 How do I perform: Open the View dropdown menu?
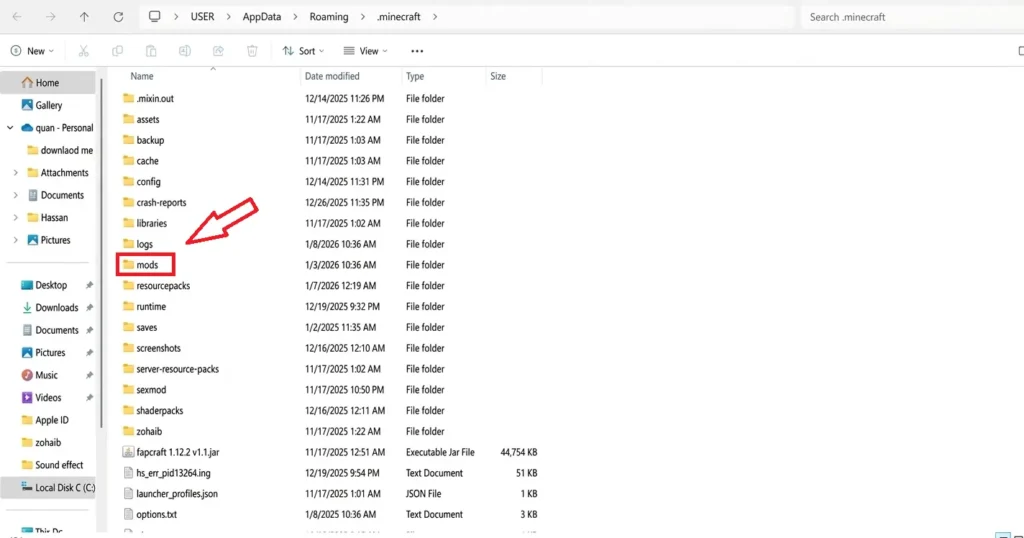click(x=366, y=51)
